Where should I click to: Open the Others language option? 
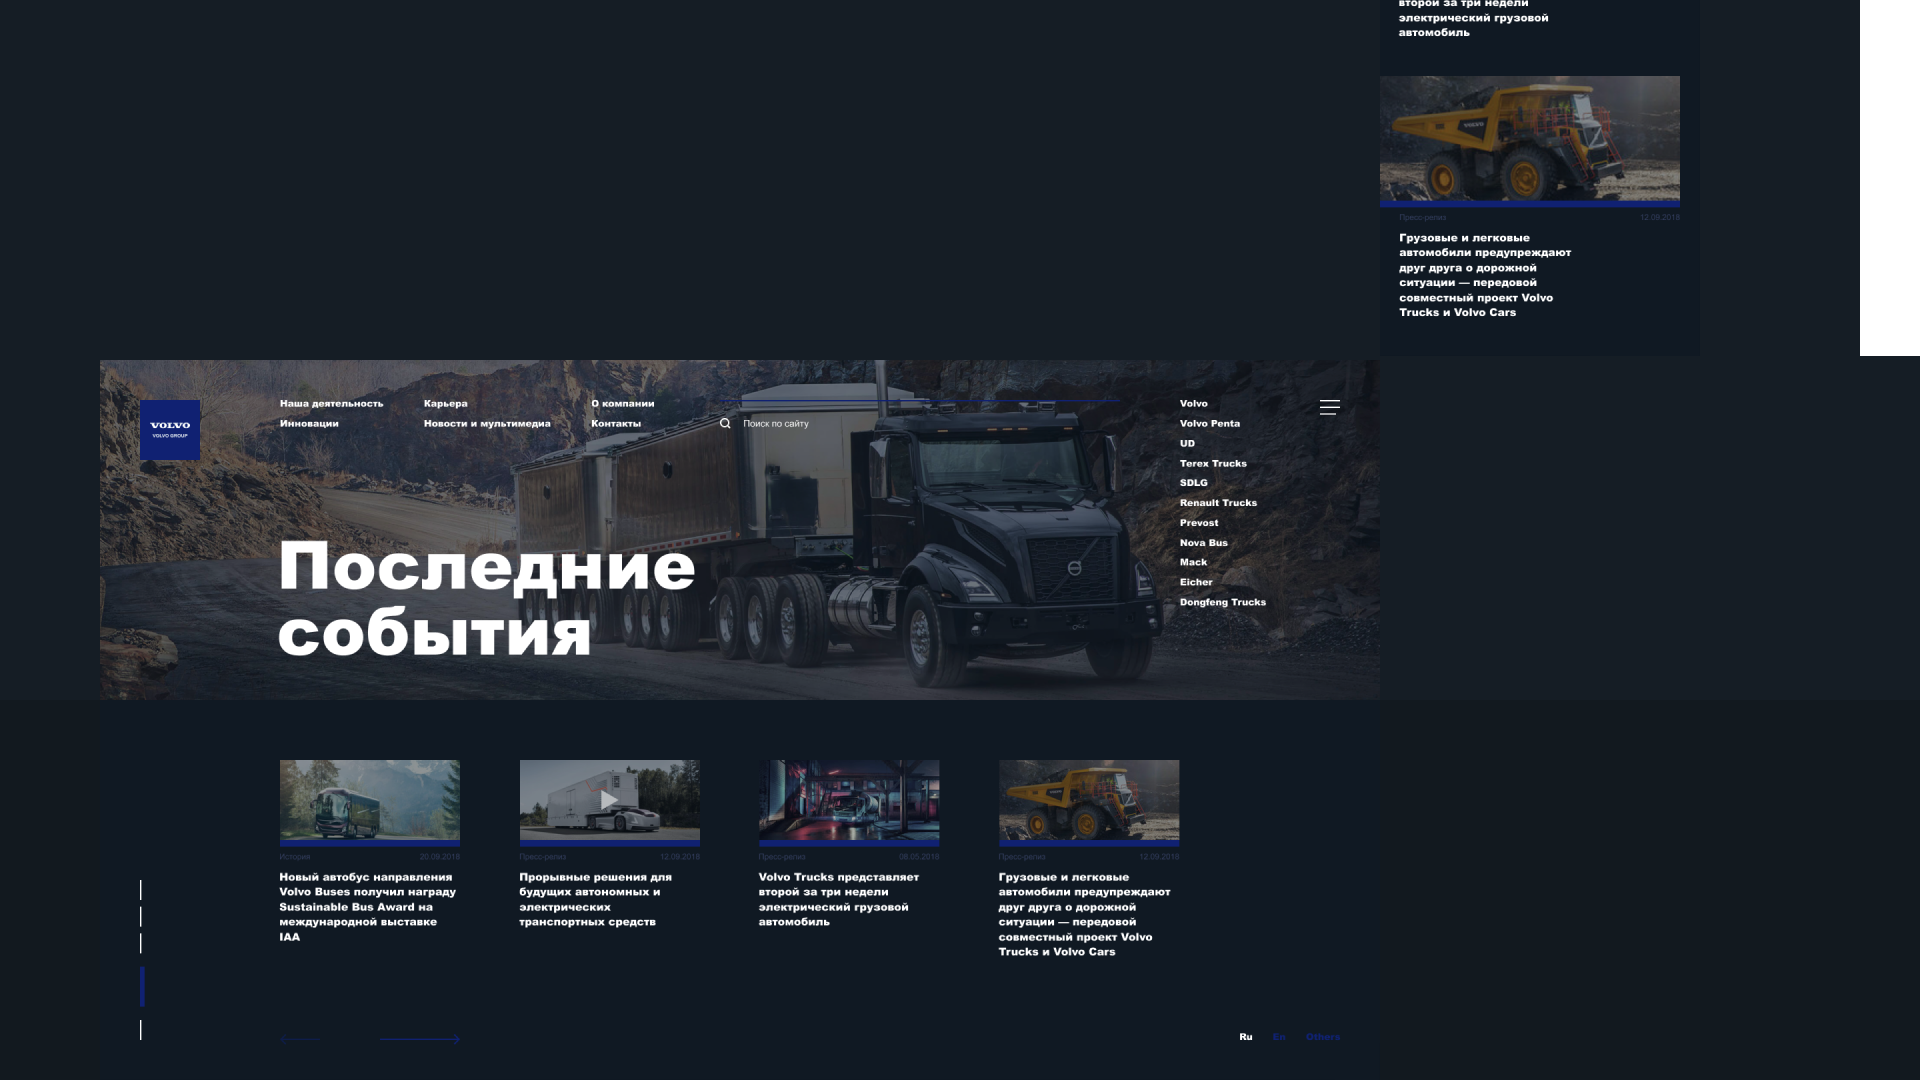click(1322, 1037)
